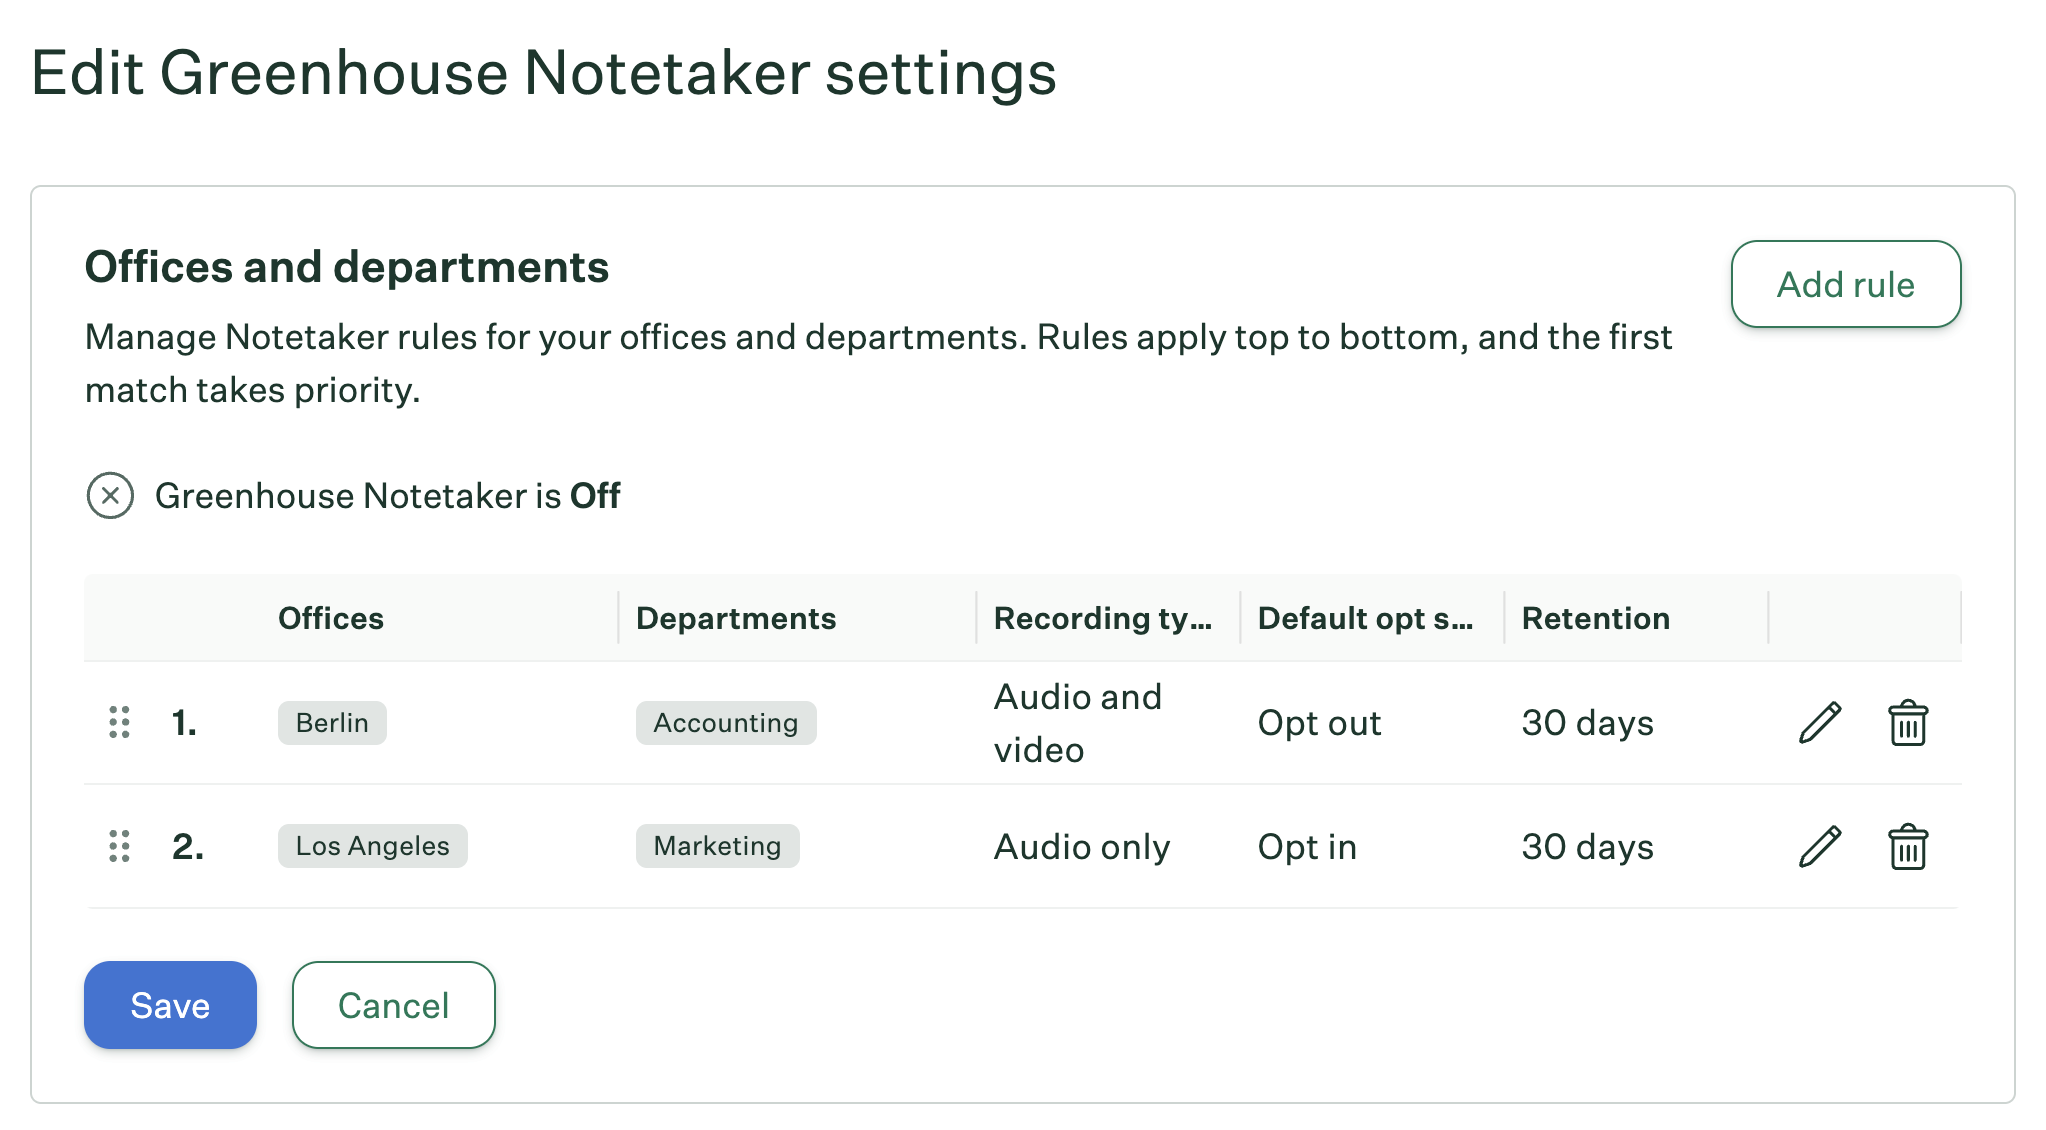Click the Audio and video cell

click(1078, 723)
